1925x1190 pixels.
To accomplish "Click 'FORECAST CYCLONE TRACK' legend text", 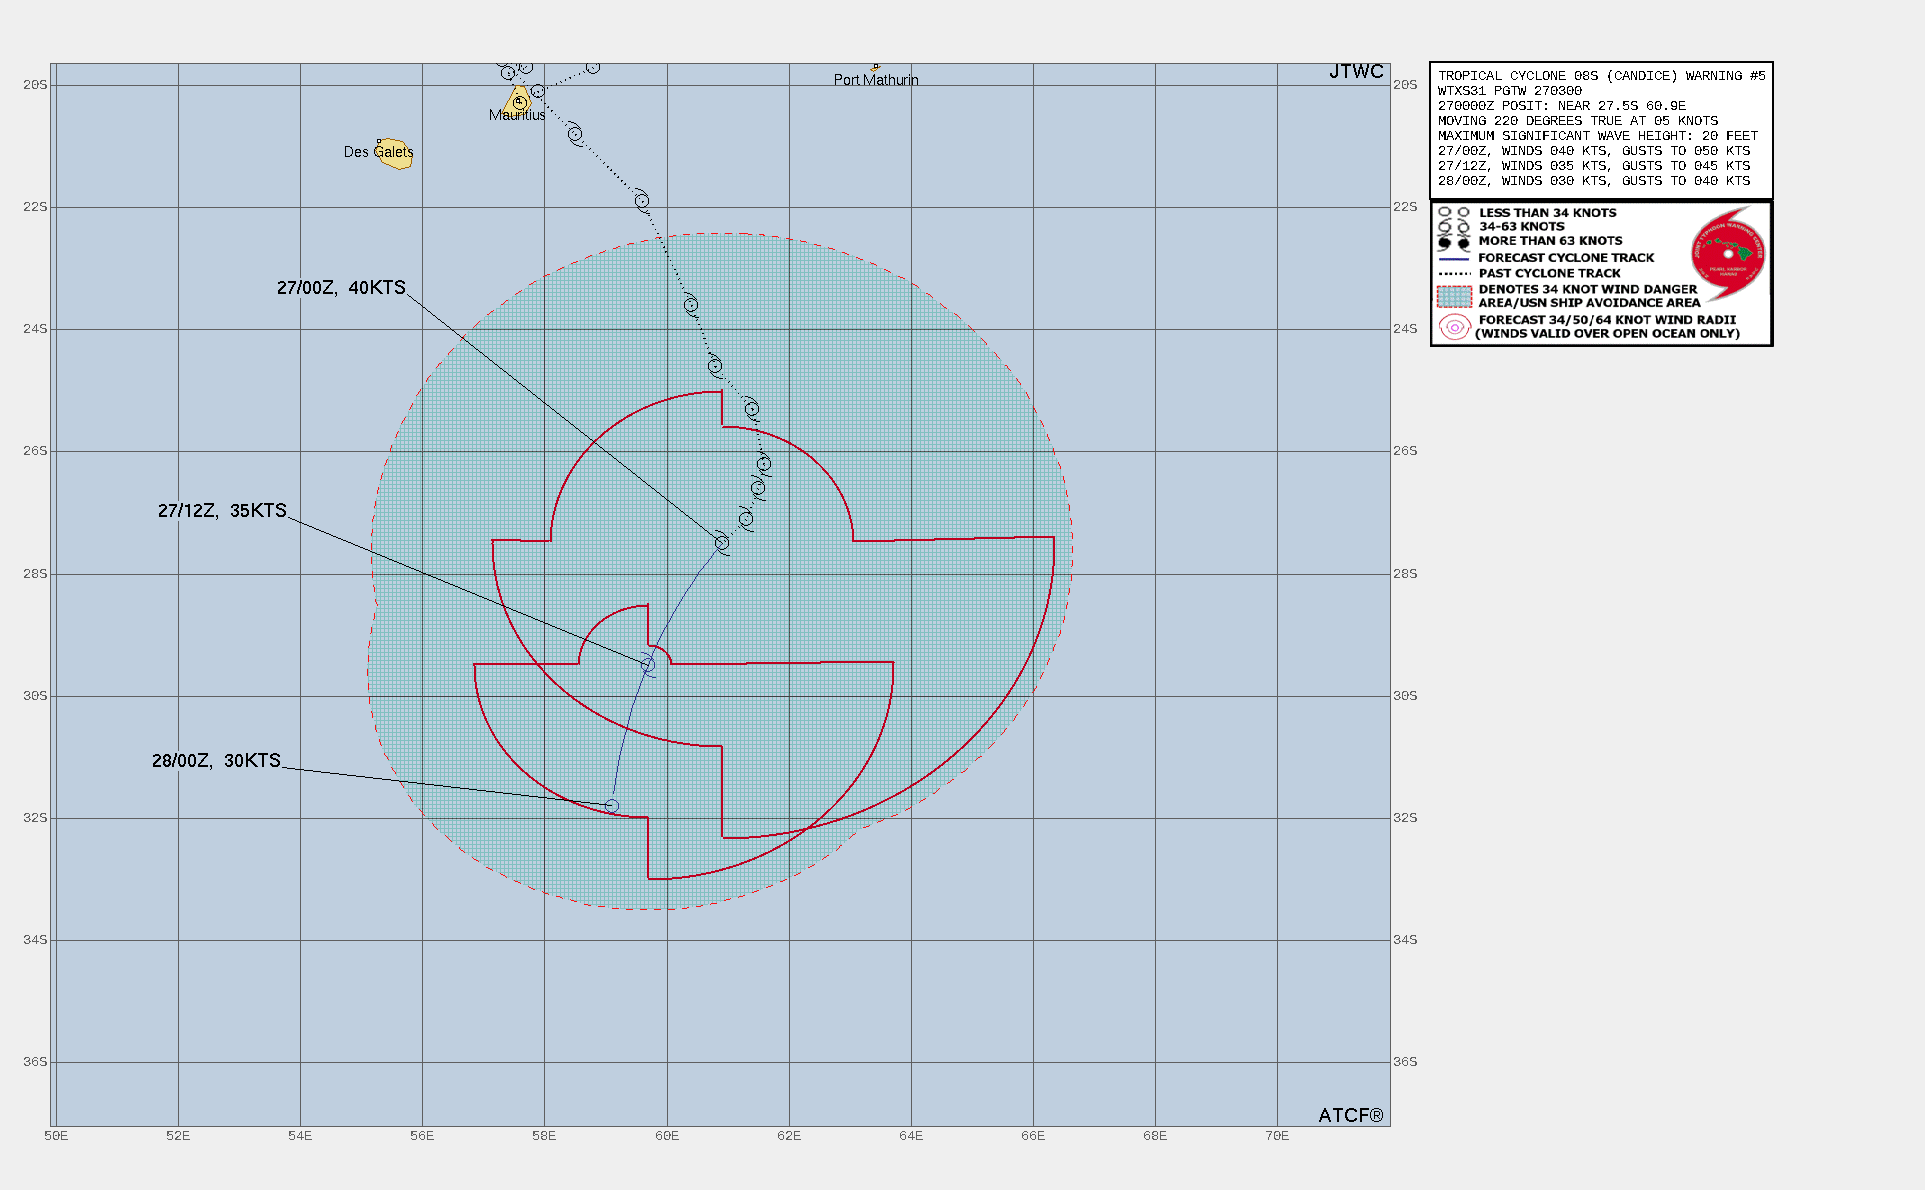I will coord(1566,258).
